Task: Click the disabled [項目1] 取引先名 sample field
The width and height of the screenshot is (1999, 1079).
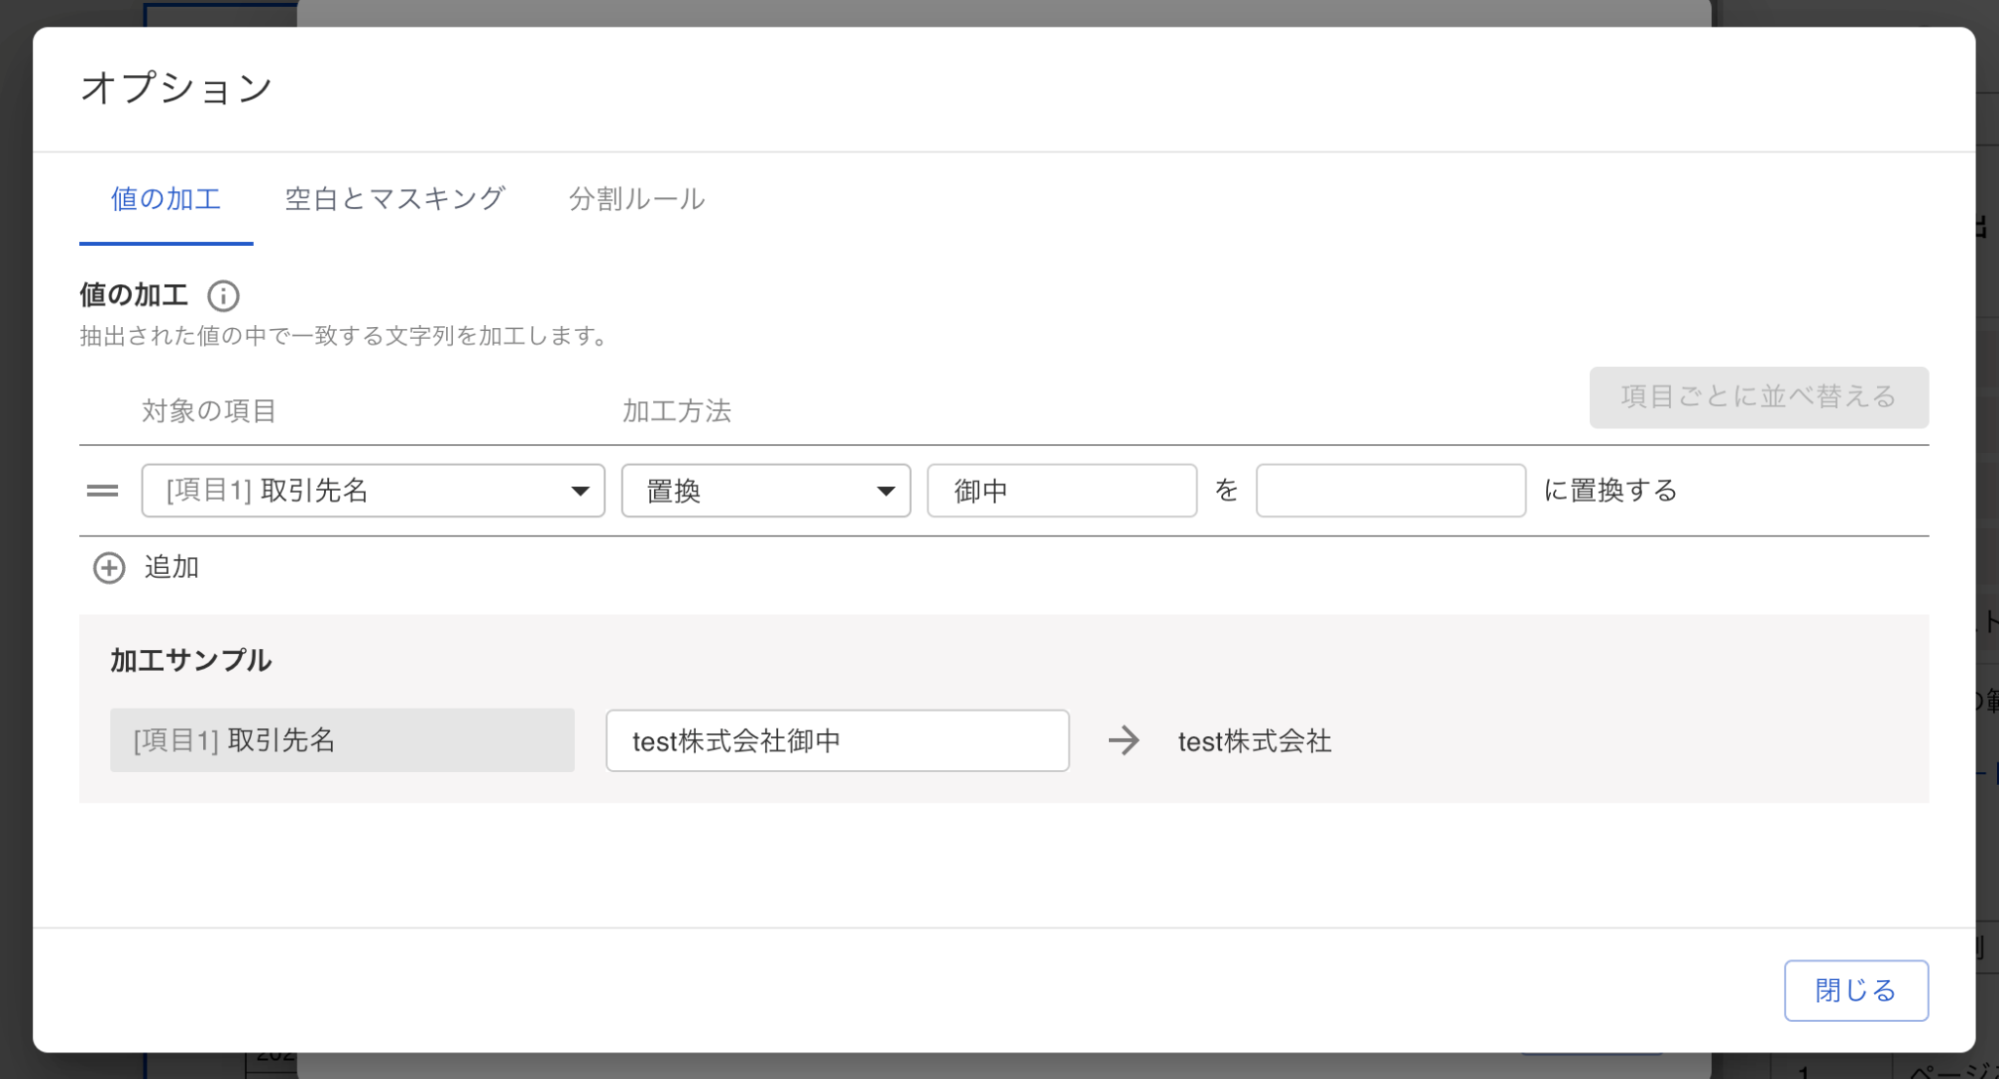Action: (x=342, y=741)
